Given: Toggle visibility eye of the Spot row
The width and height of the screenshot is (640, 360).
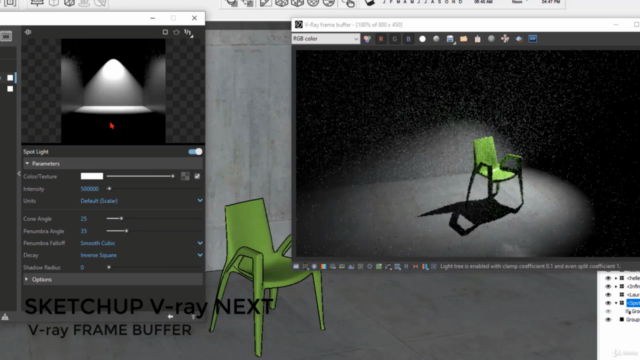Looking at the screenshot, I should [x=608, y=303].
